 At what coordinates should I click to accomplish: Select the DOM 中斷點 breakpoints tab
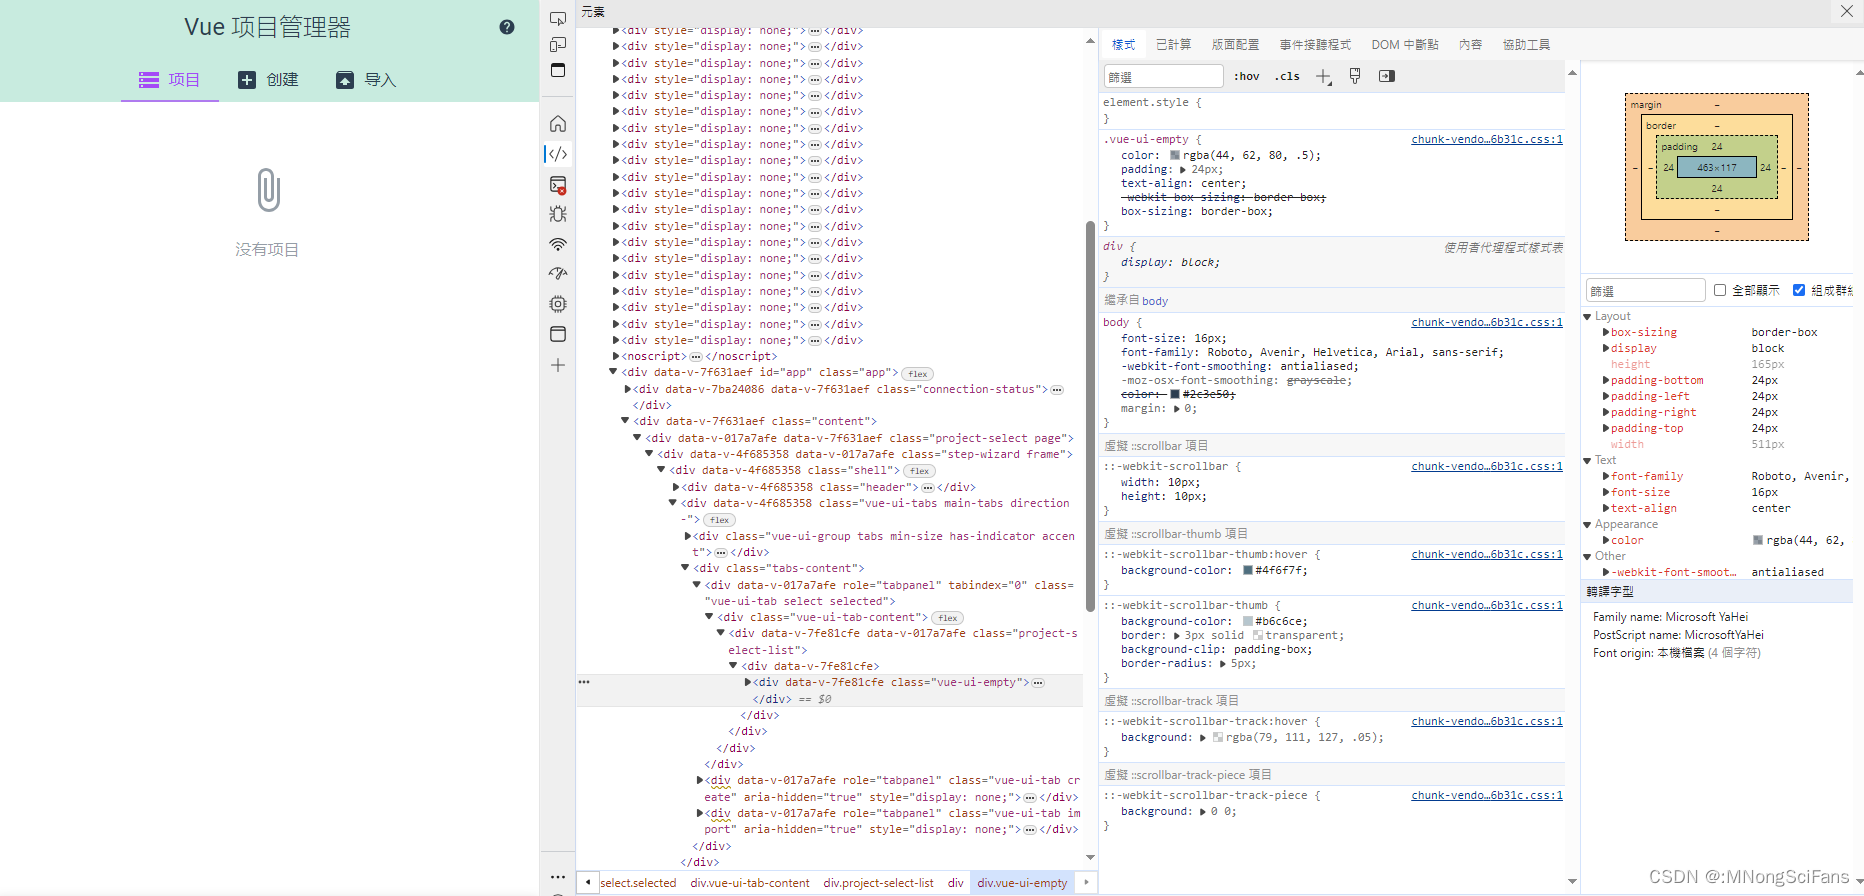(x=1405, y=44)
